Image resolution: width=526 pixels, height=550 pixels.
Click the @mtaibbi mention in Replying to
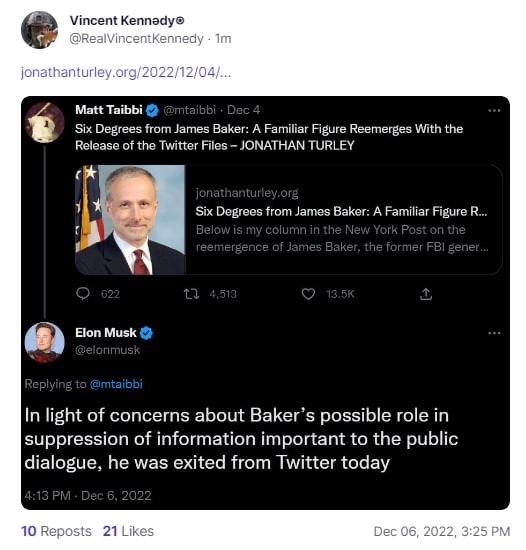point(116,384)
